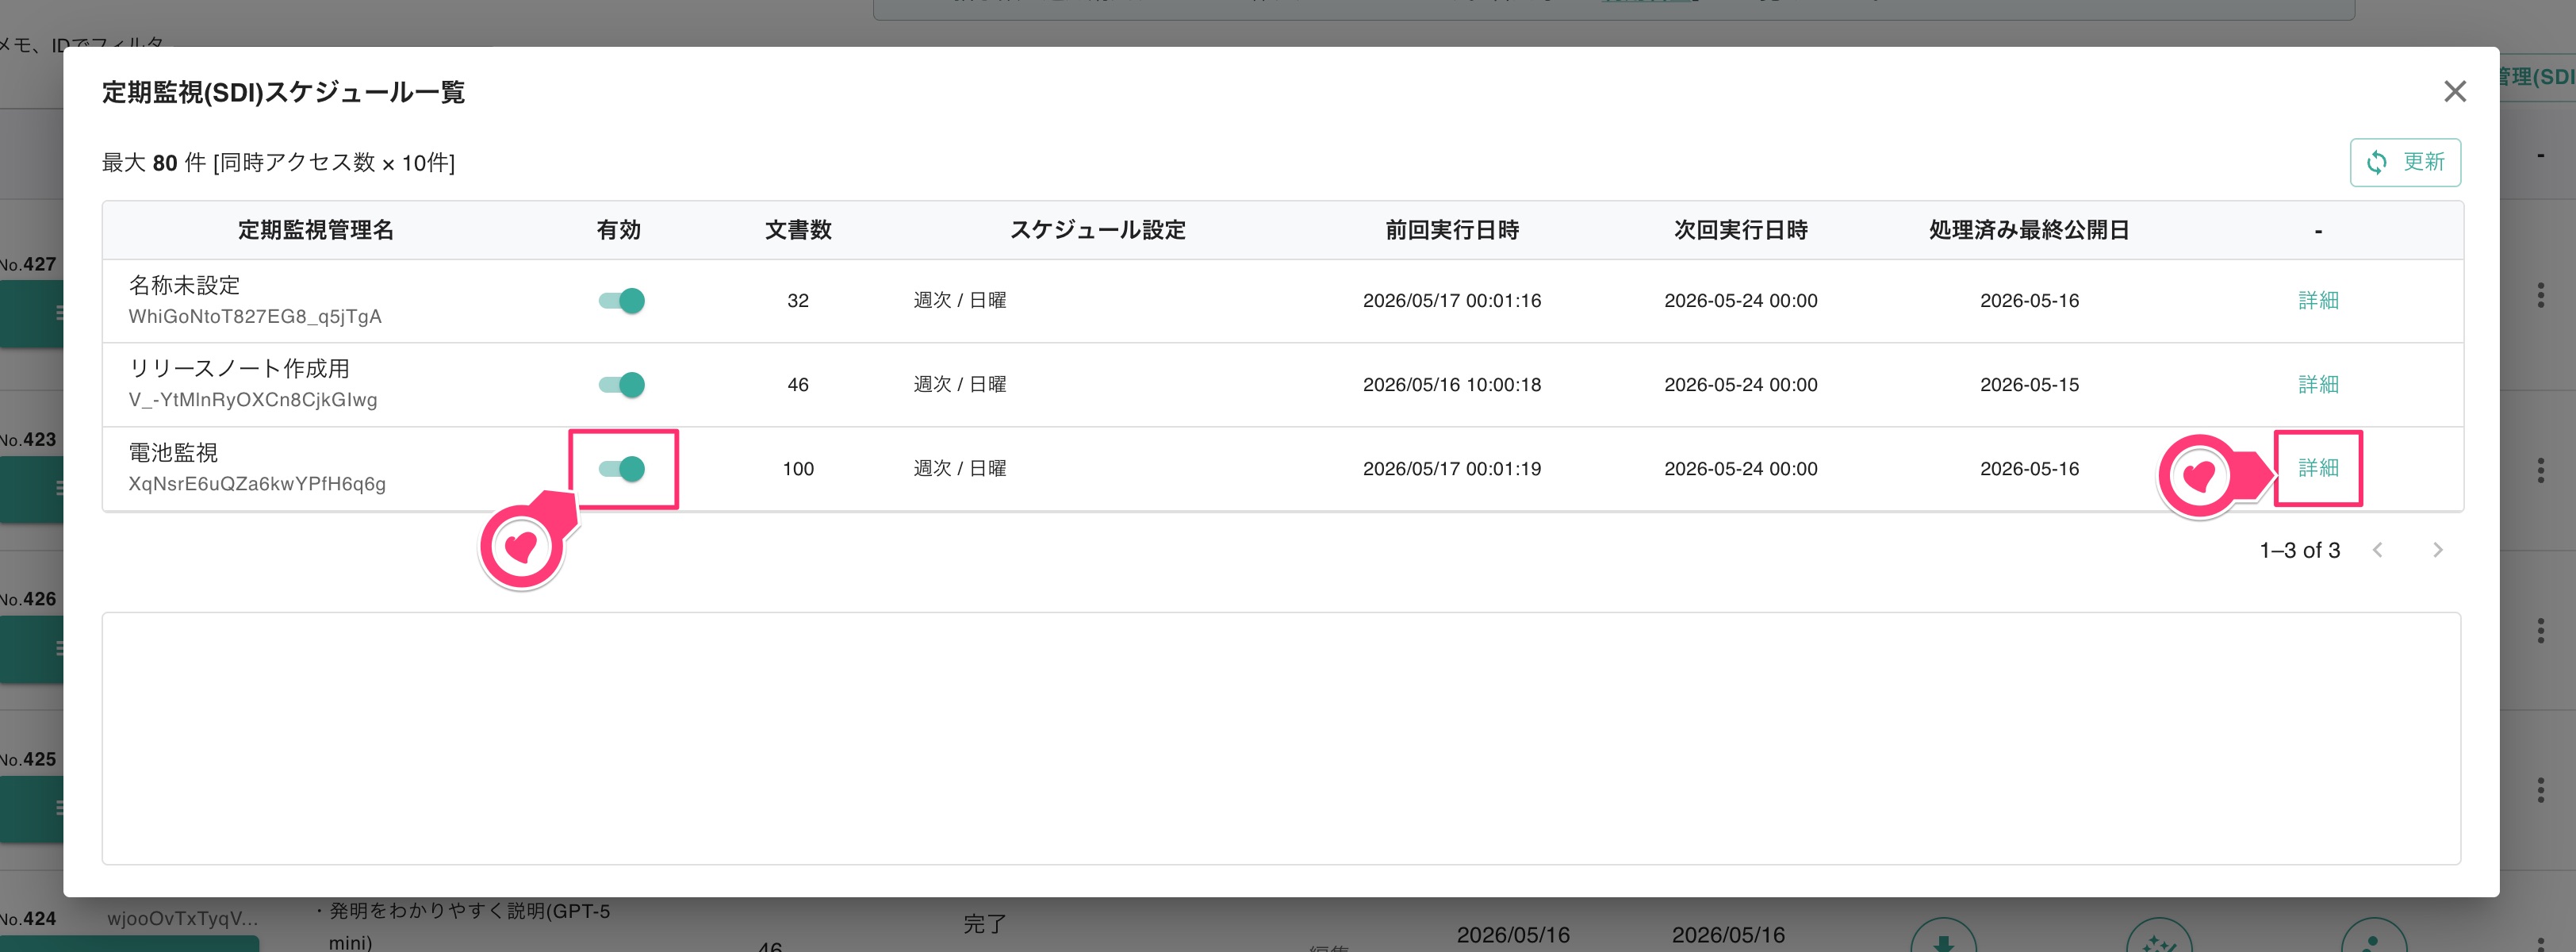Click last run time 2026/05/16 10:00:18
The width and height of the screenshot is (2576, 952).
point(1452,385)
